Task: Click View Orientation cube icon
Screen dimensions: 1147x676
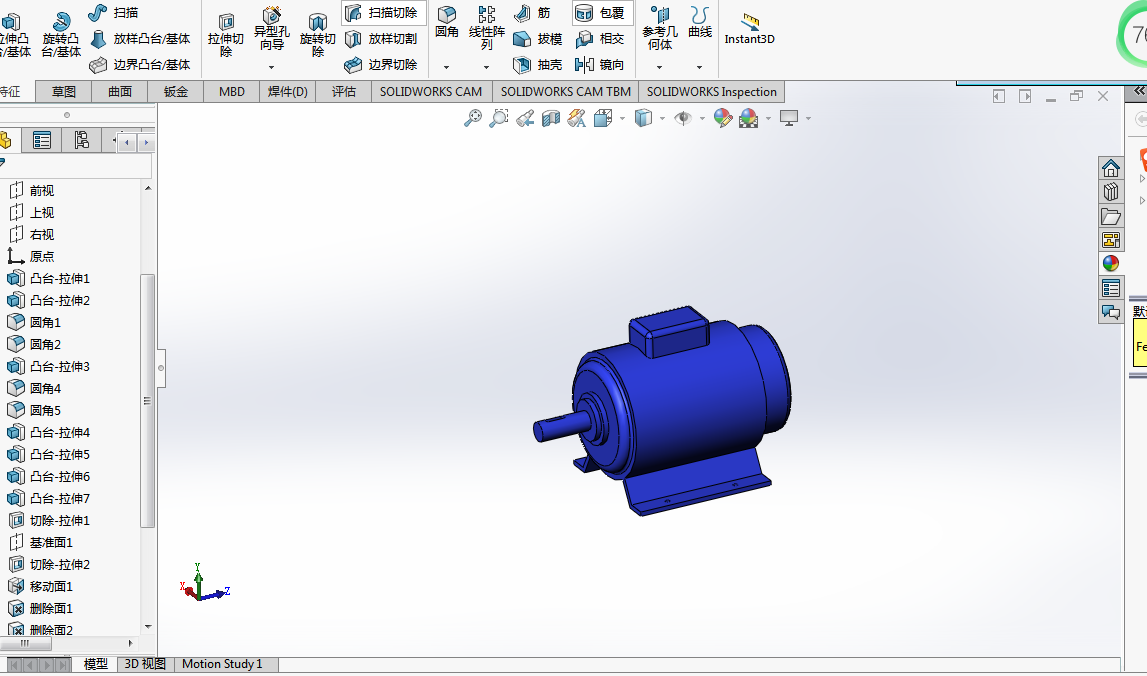Action: [603, 118]
